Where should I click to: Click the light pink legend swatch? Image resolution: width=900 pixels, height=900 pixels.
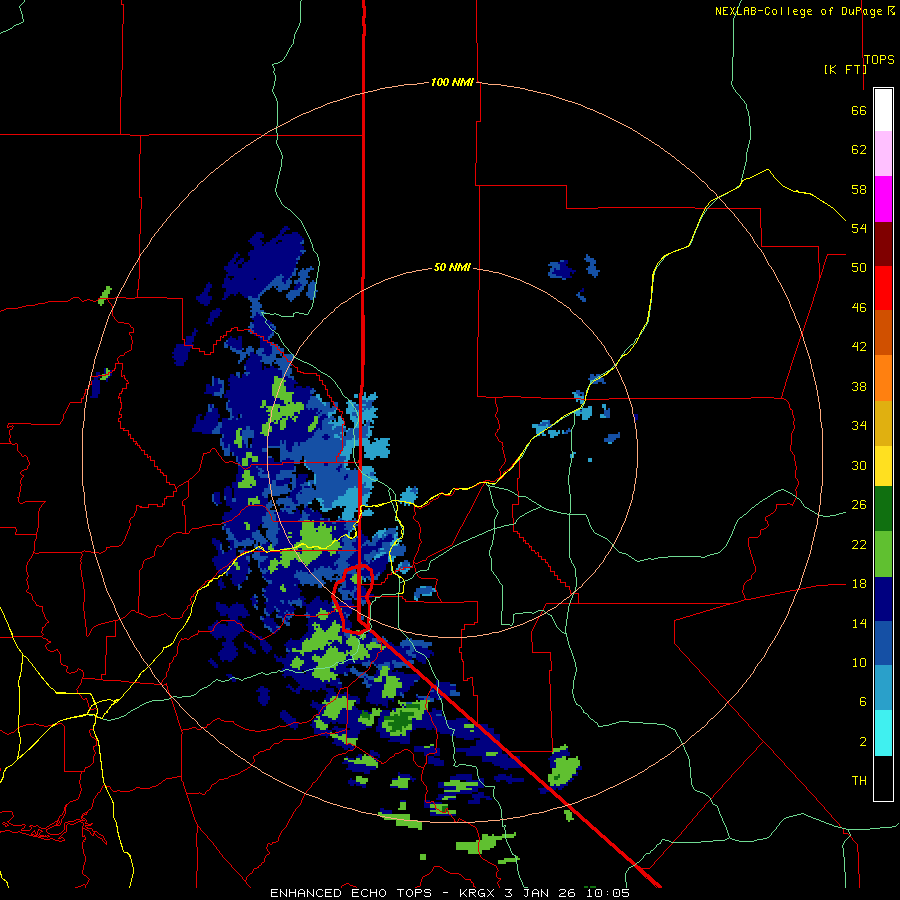click(x=883, y=153)
